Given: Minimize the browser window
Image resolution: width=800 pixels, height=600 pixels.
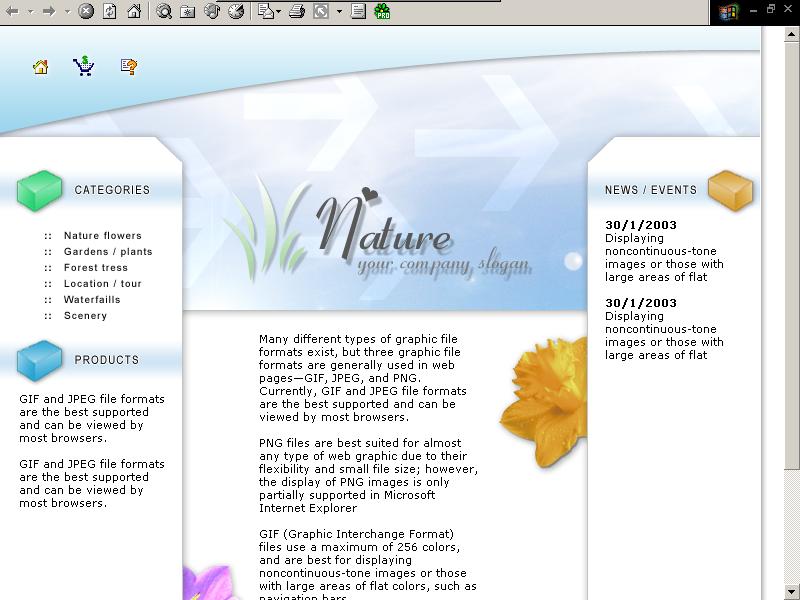Looking at the screenshot, I should tap(754, 10).
